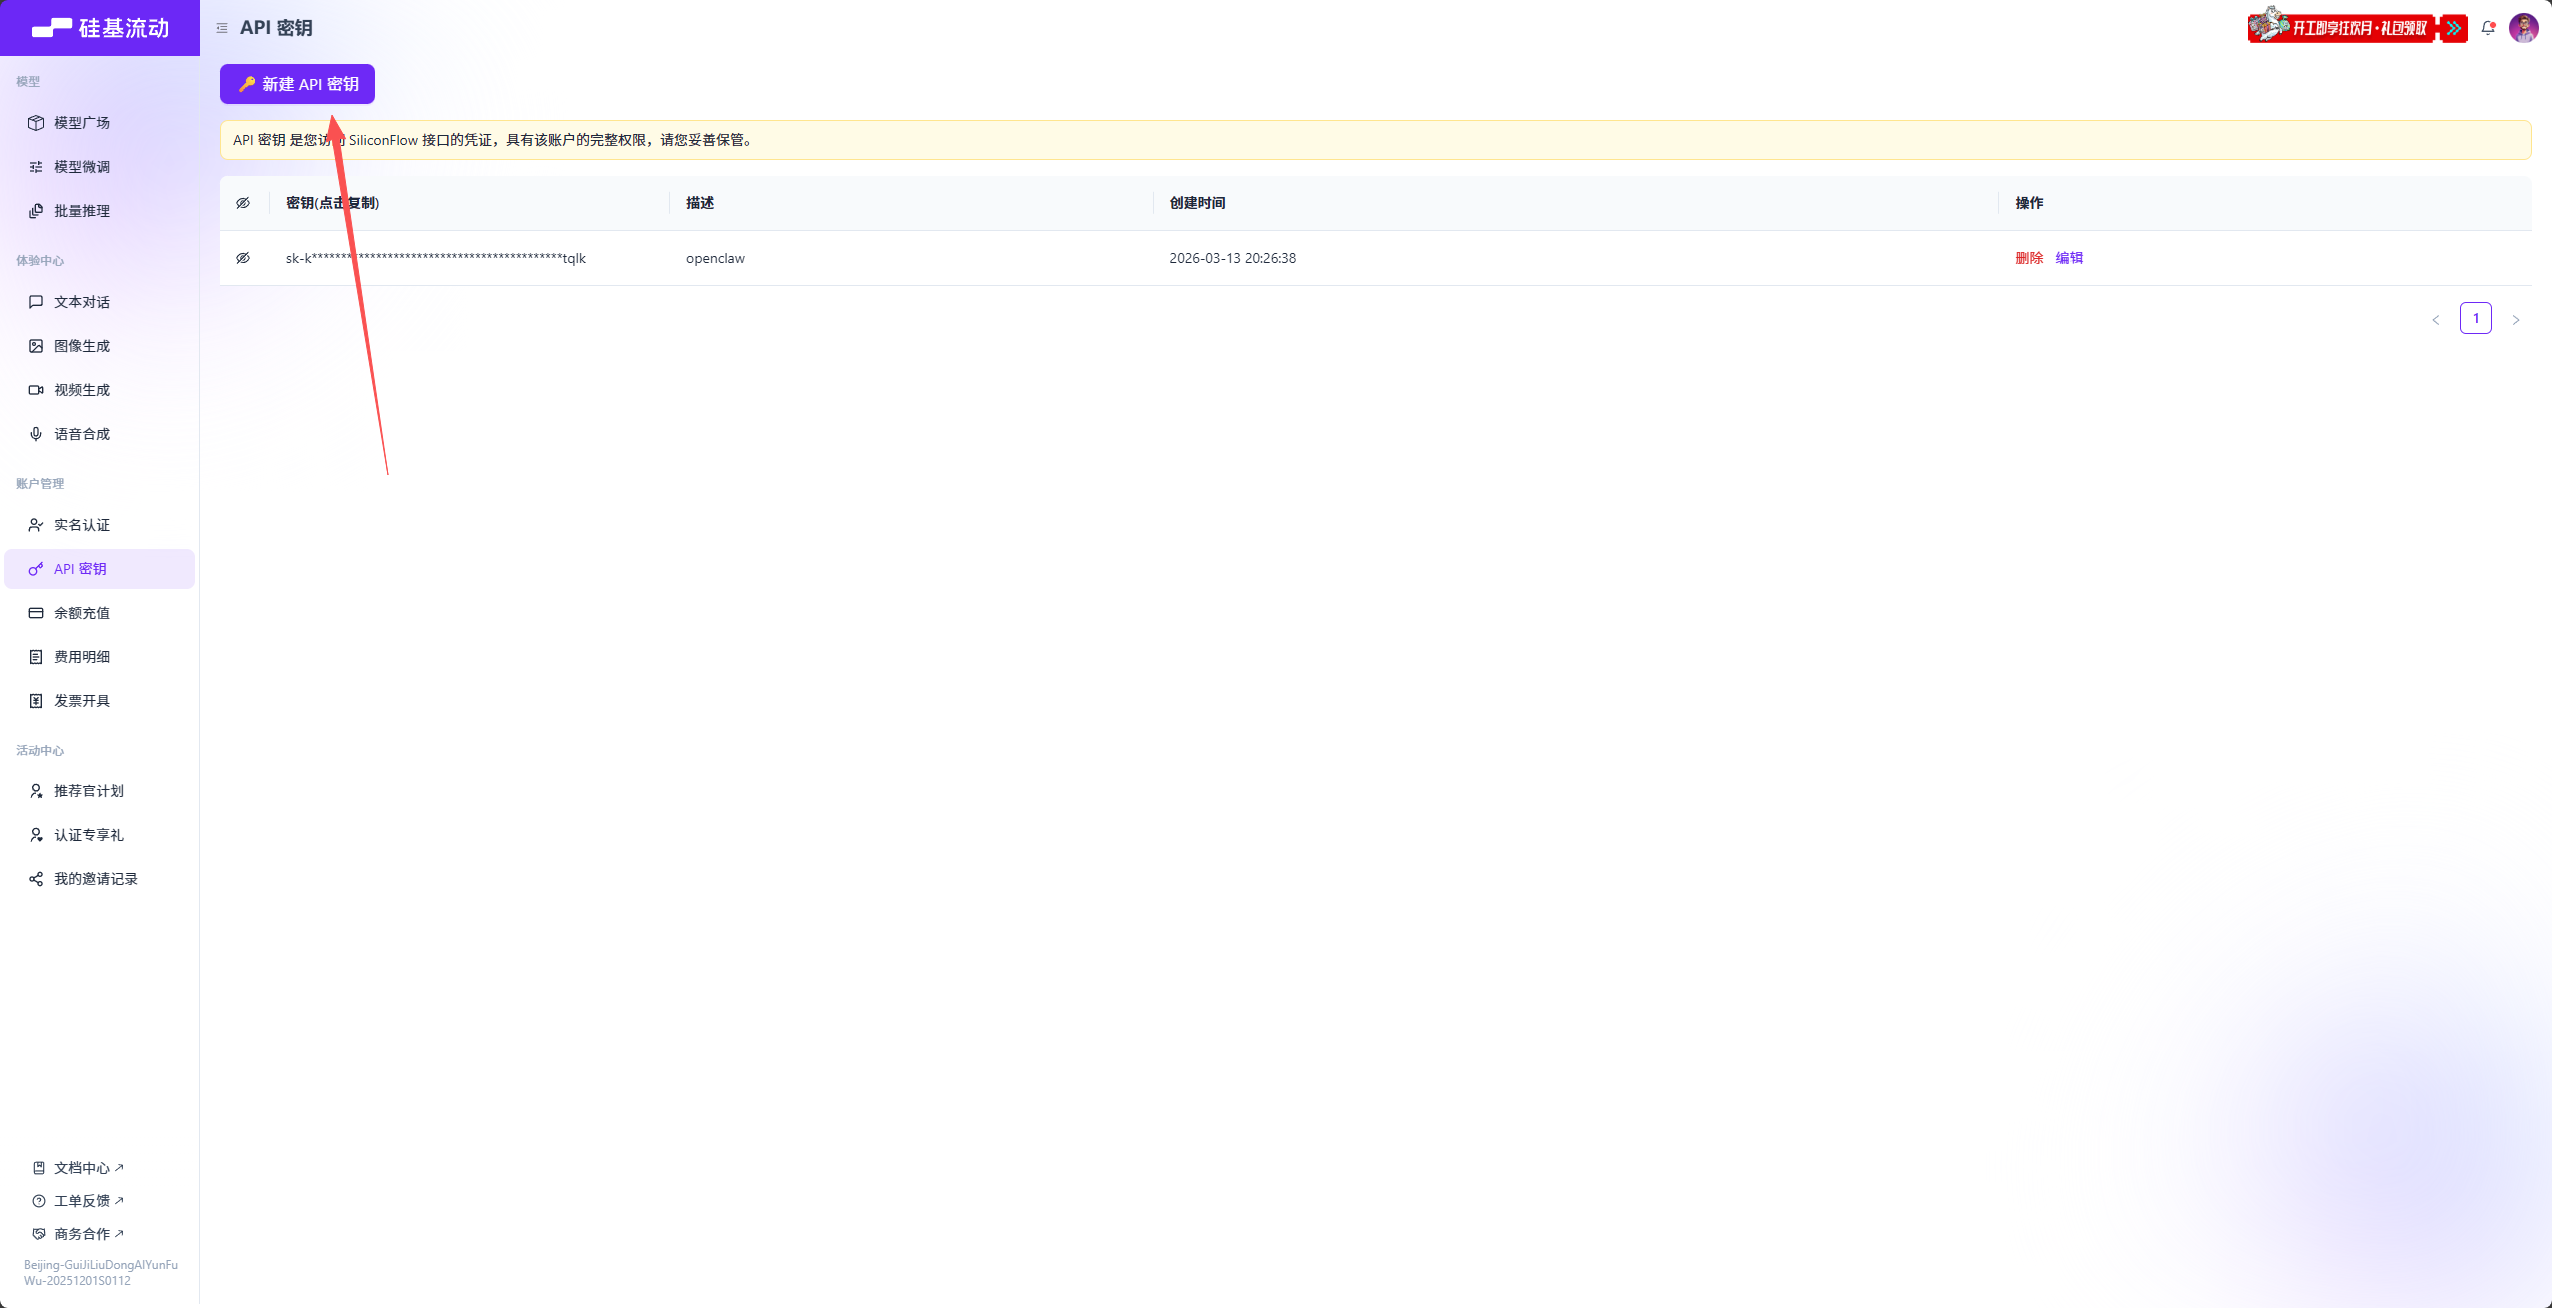Click the 硅基流动 logo
The height and width of the screenshot is (1308, 2552).
(100, 28)
